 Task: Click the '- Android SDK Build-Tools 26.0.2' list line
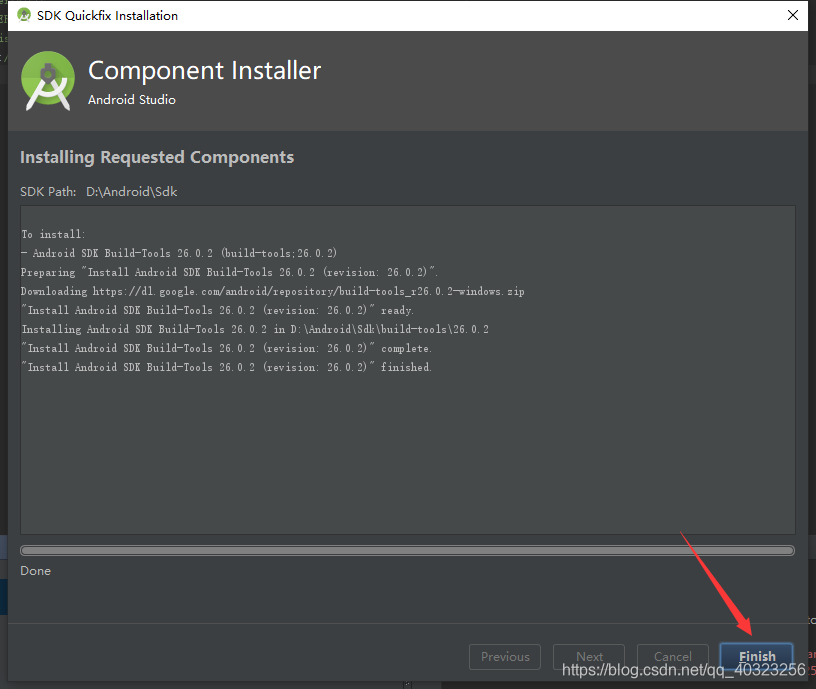tap(179, 253)
